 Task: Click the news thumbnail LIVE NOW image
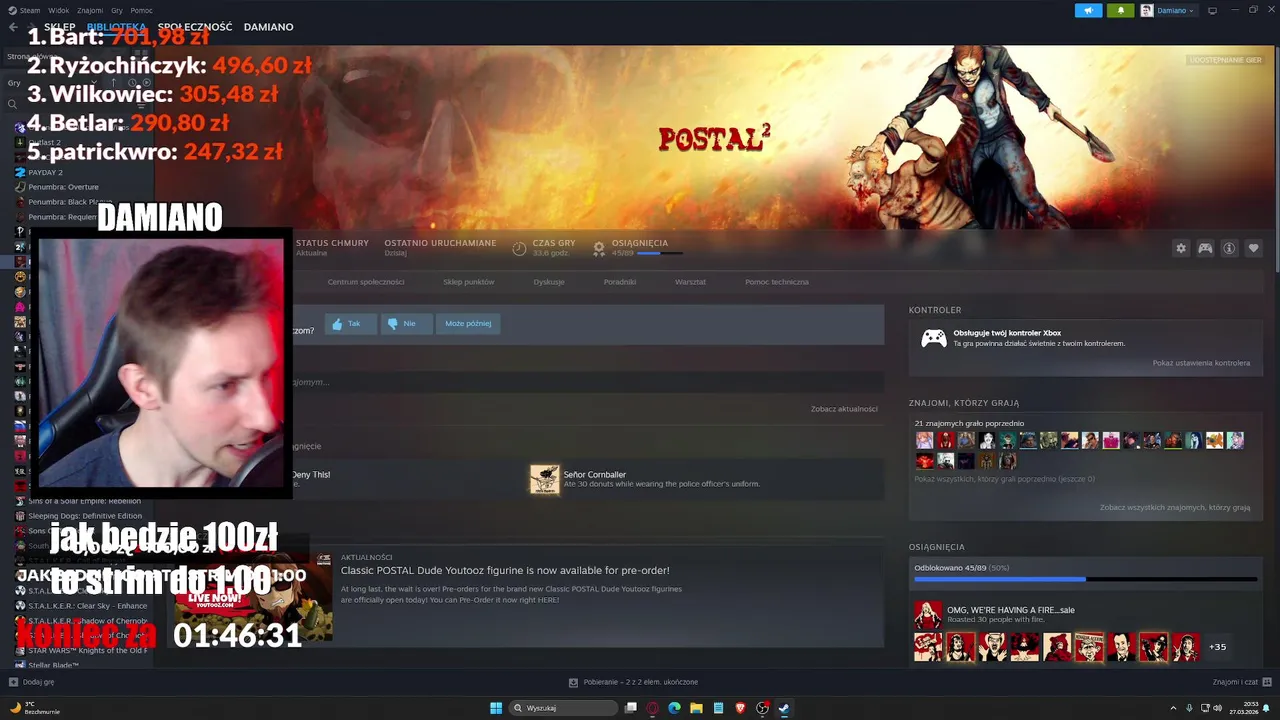[x=253, y=597]
